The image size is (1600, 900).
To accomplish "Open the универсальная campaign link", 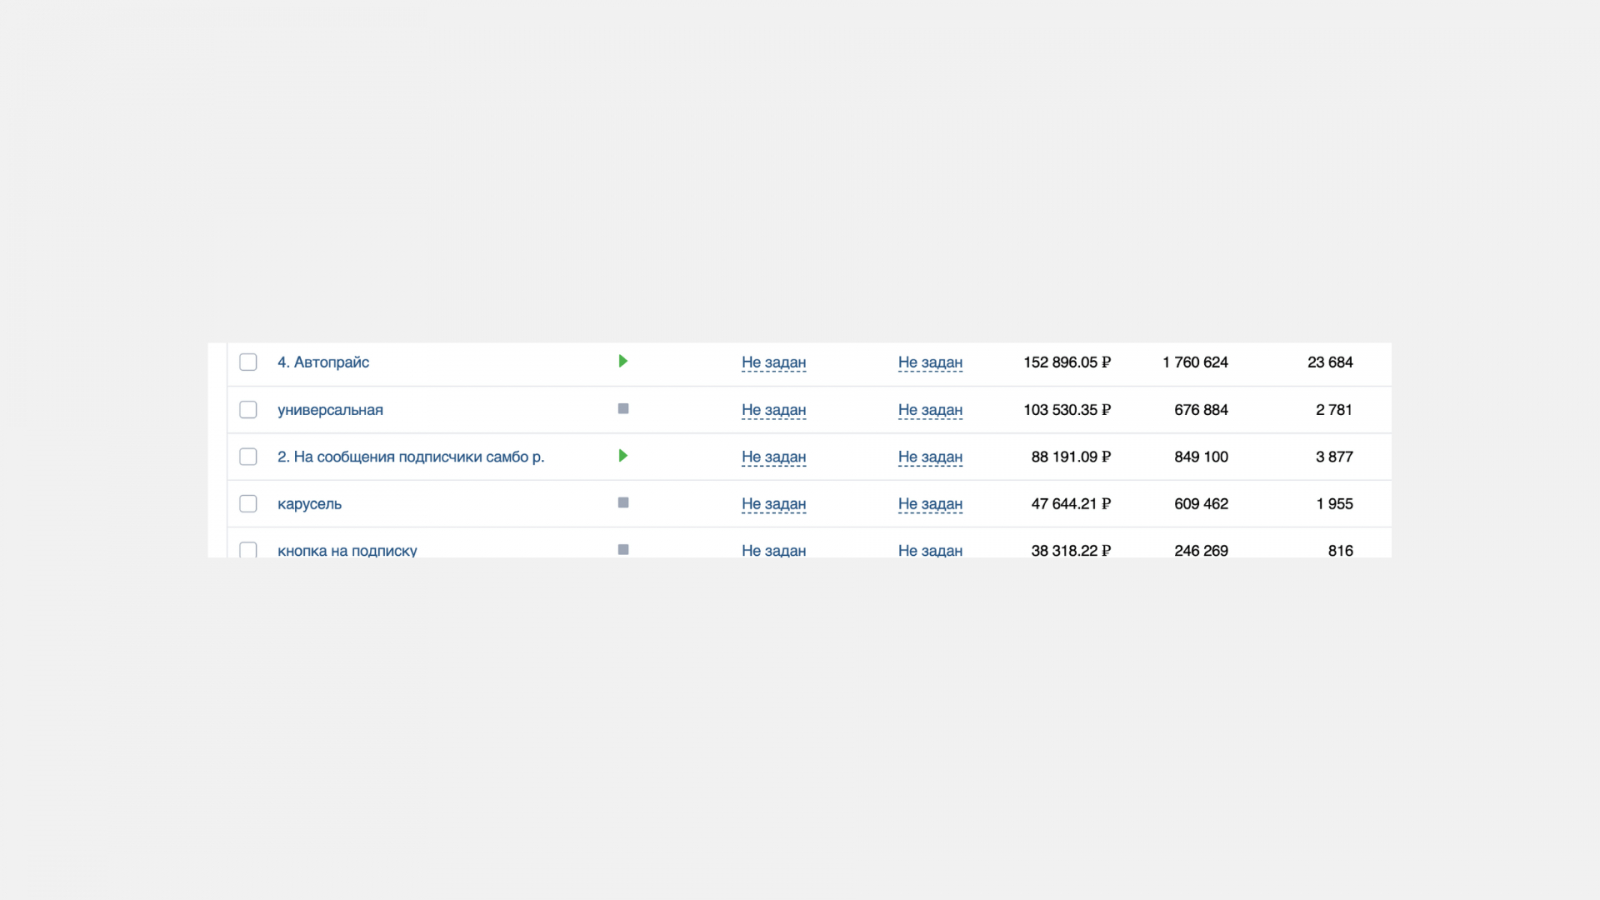I will tap(330, 410).
